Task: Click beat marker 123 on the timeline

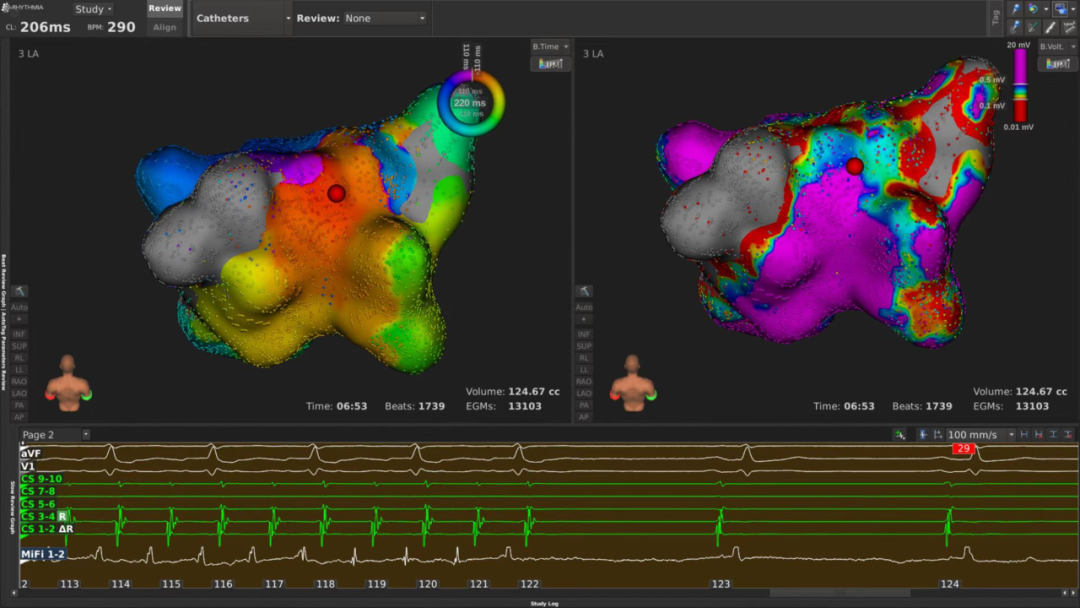Action: 720,583
